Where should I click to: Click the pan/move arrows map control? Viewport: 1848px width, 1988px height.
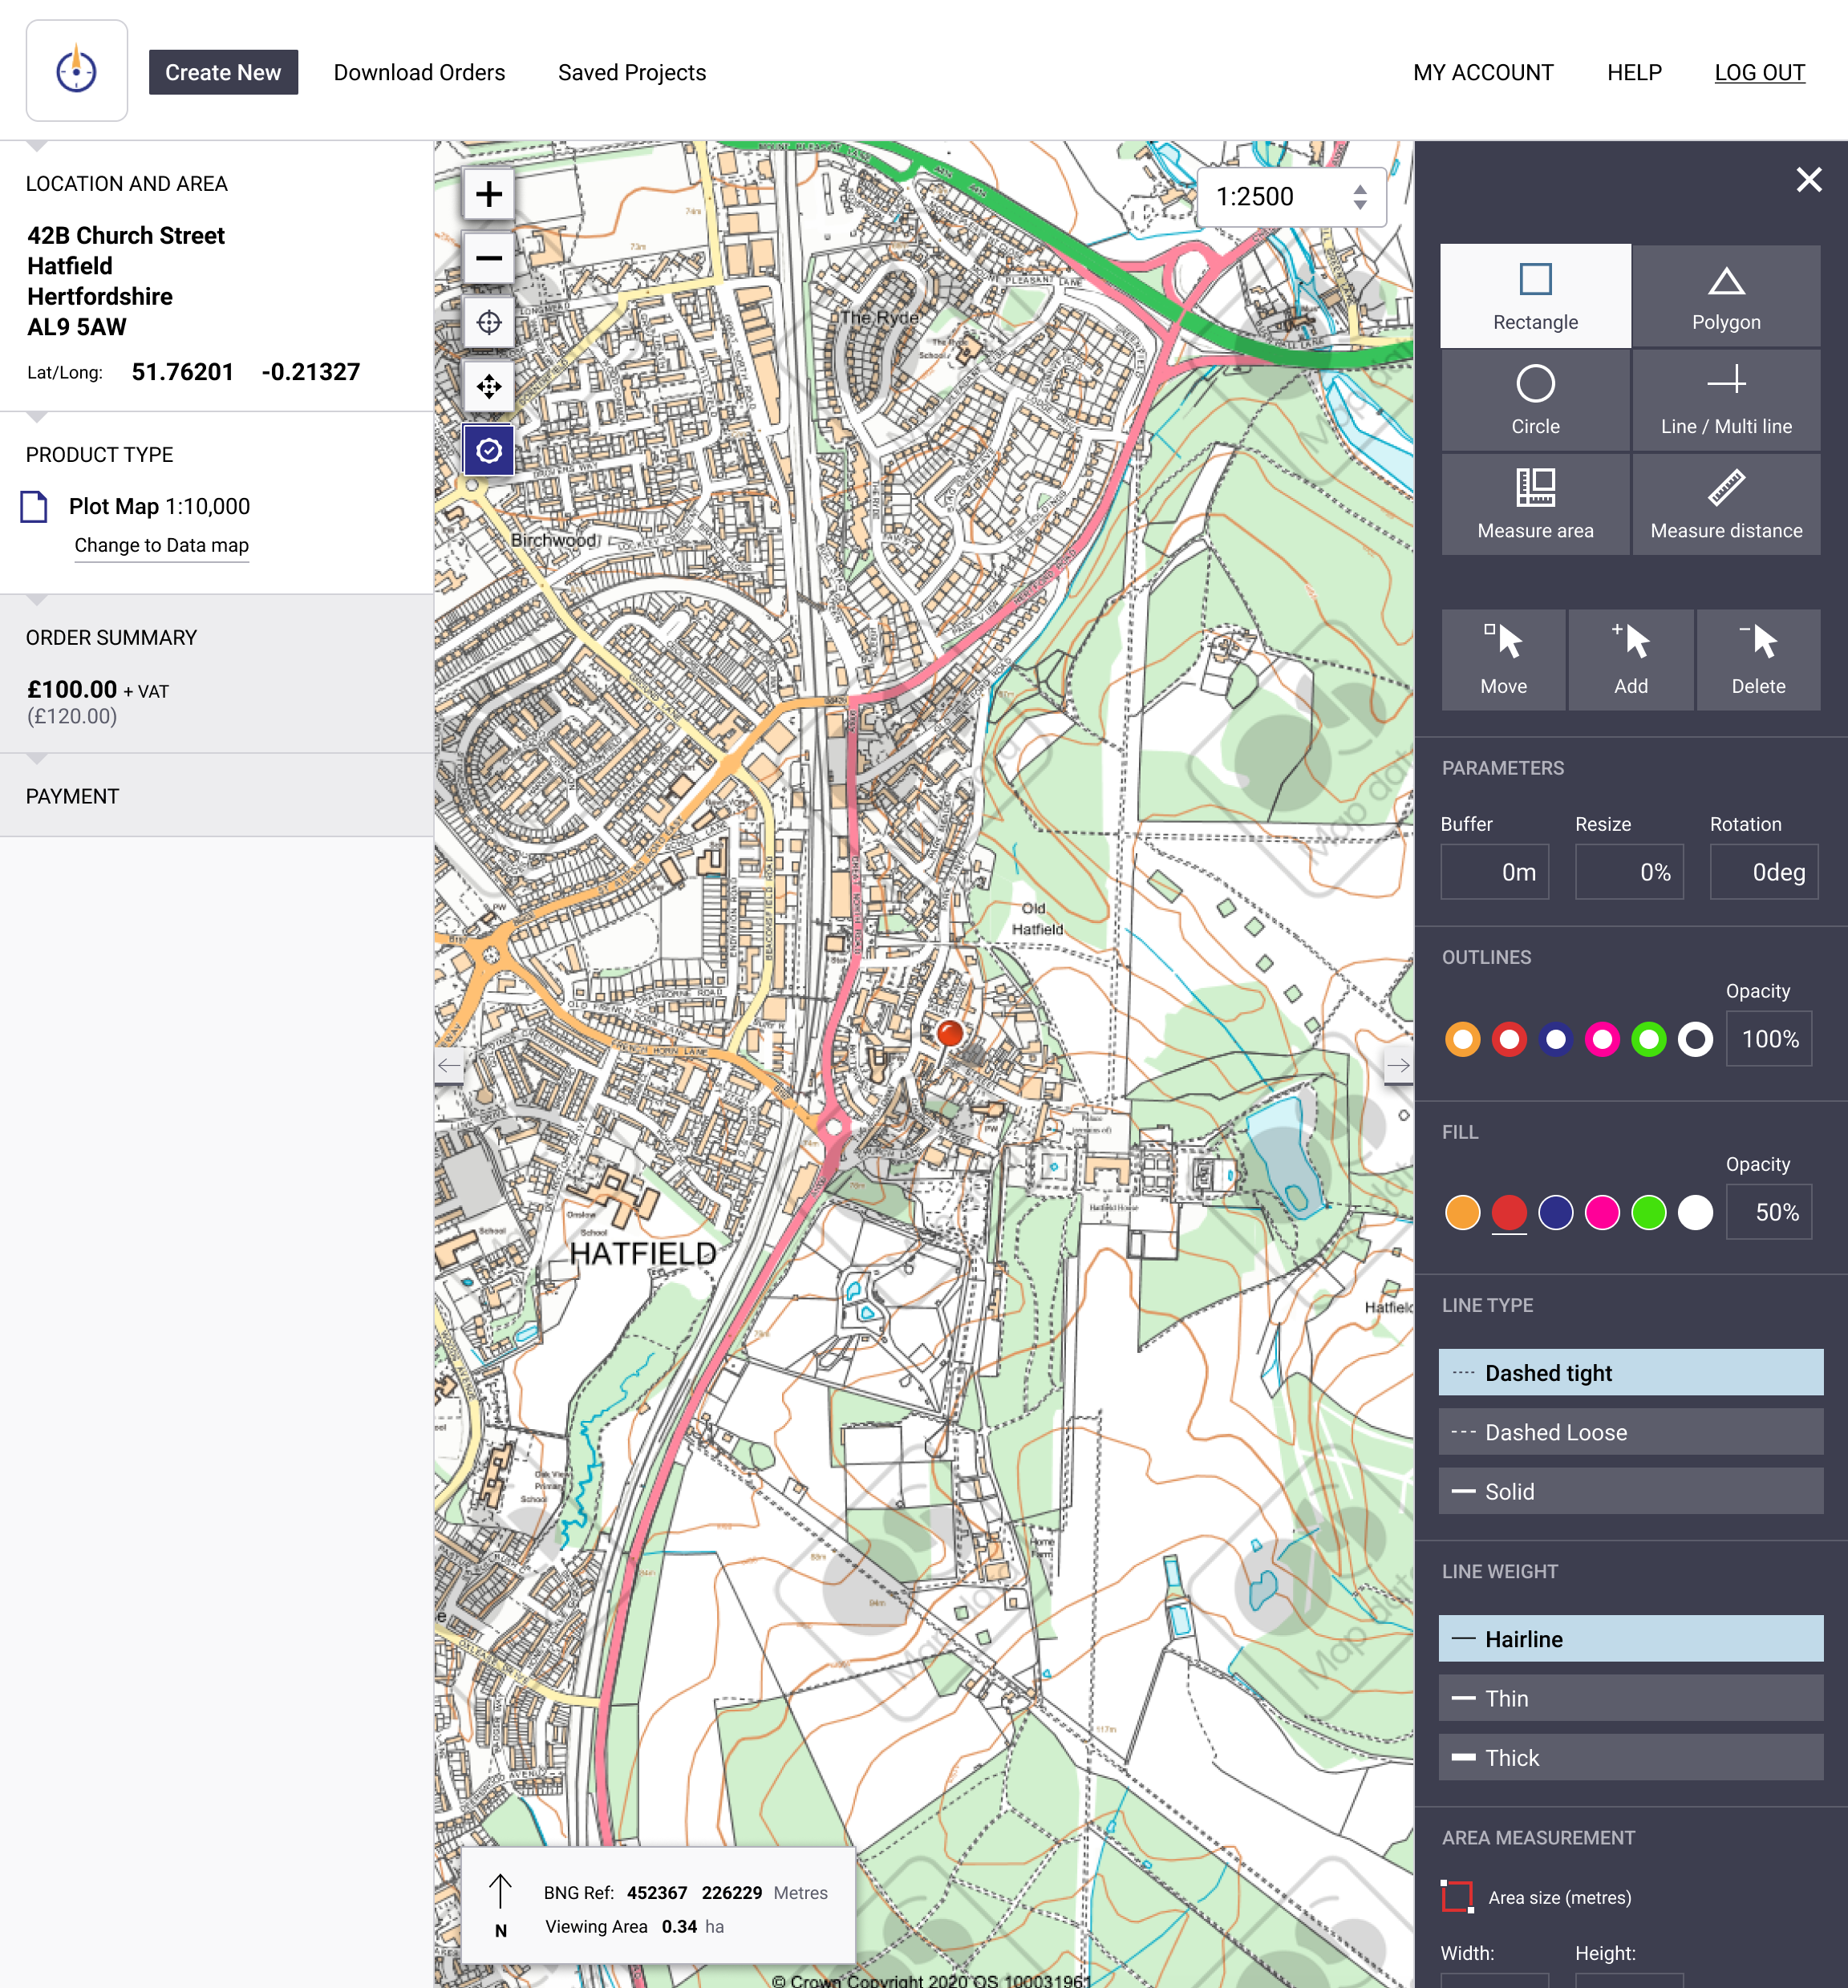coord(489,386)
